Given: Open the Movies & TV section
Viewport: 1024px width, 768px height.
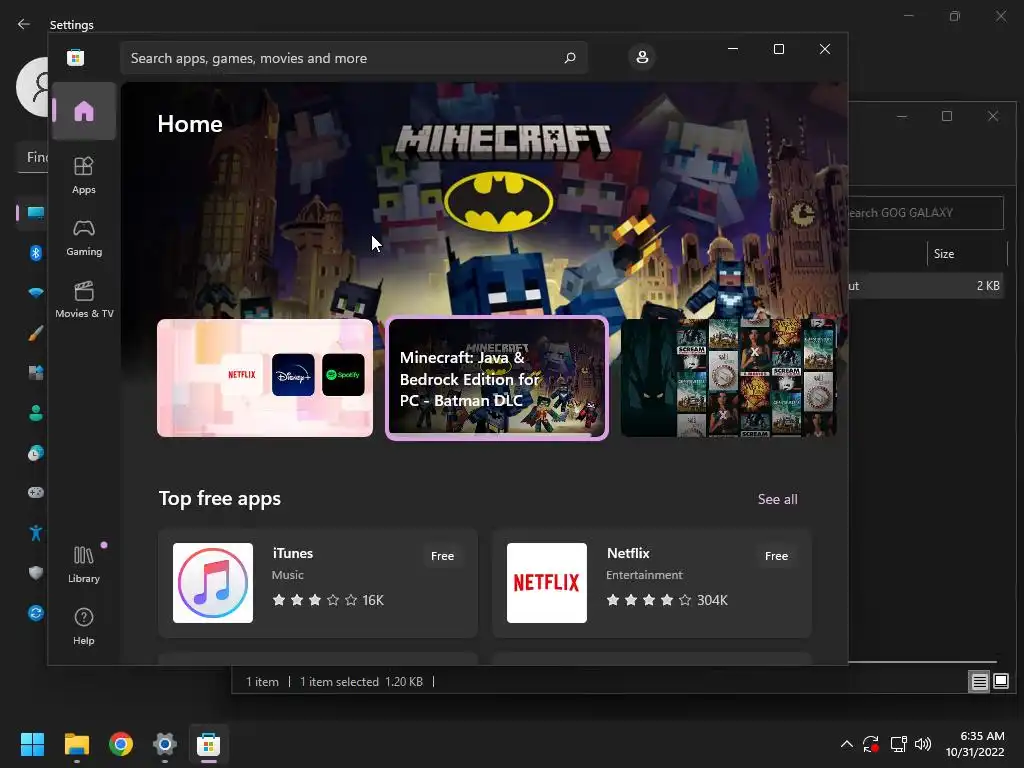Looking at the screenshot, I should click(84, 299).
